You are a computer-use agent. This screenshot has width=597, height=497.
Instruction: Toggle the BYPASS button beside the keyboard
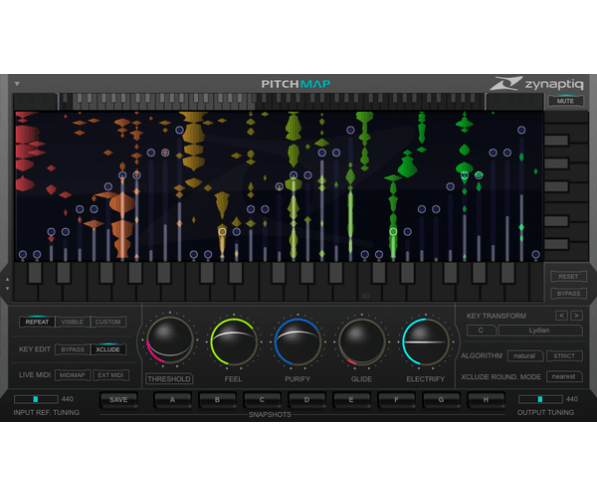coord(568,293)
